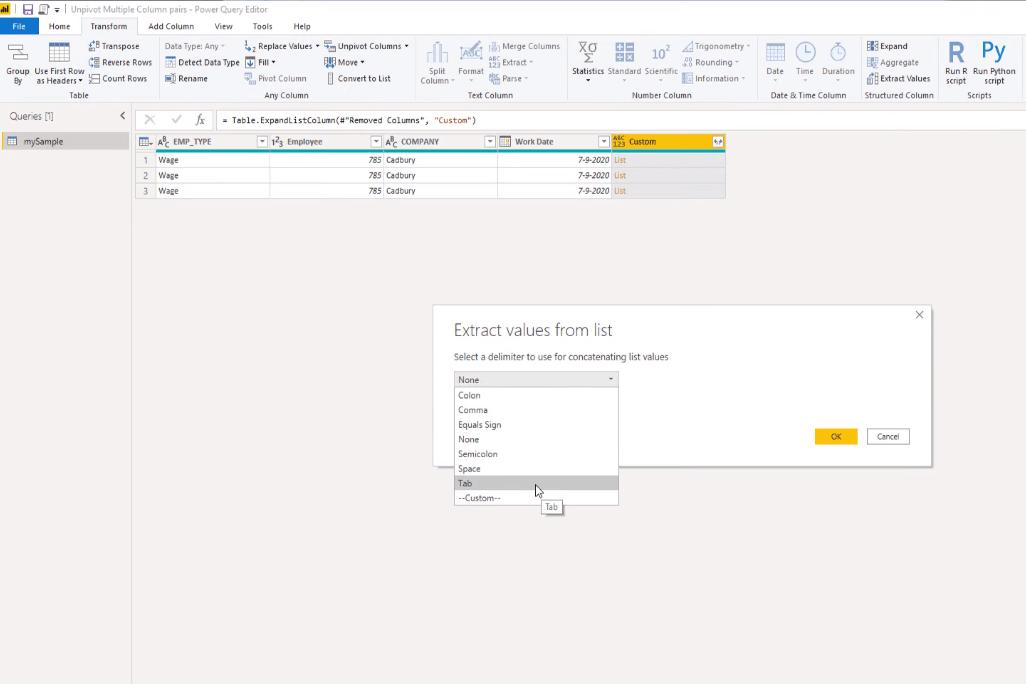Select the Equals Sign delimiter option
The height and width of the screenshot is (684, 1026).
[x=536, y=425]
